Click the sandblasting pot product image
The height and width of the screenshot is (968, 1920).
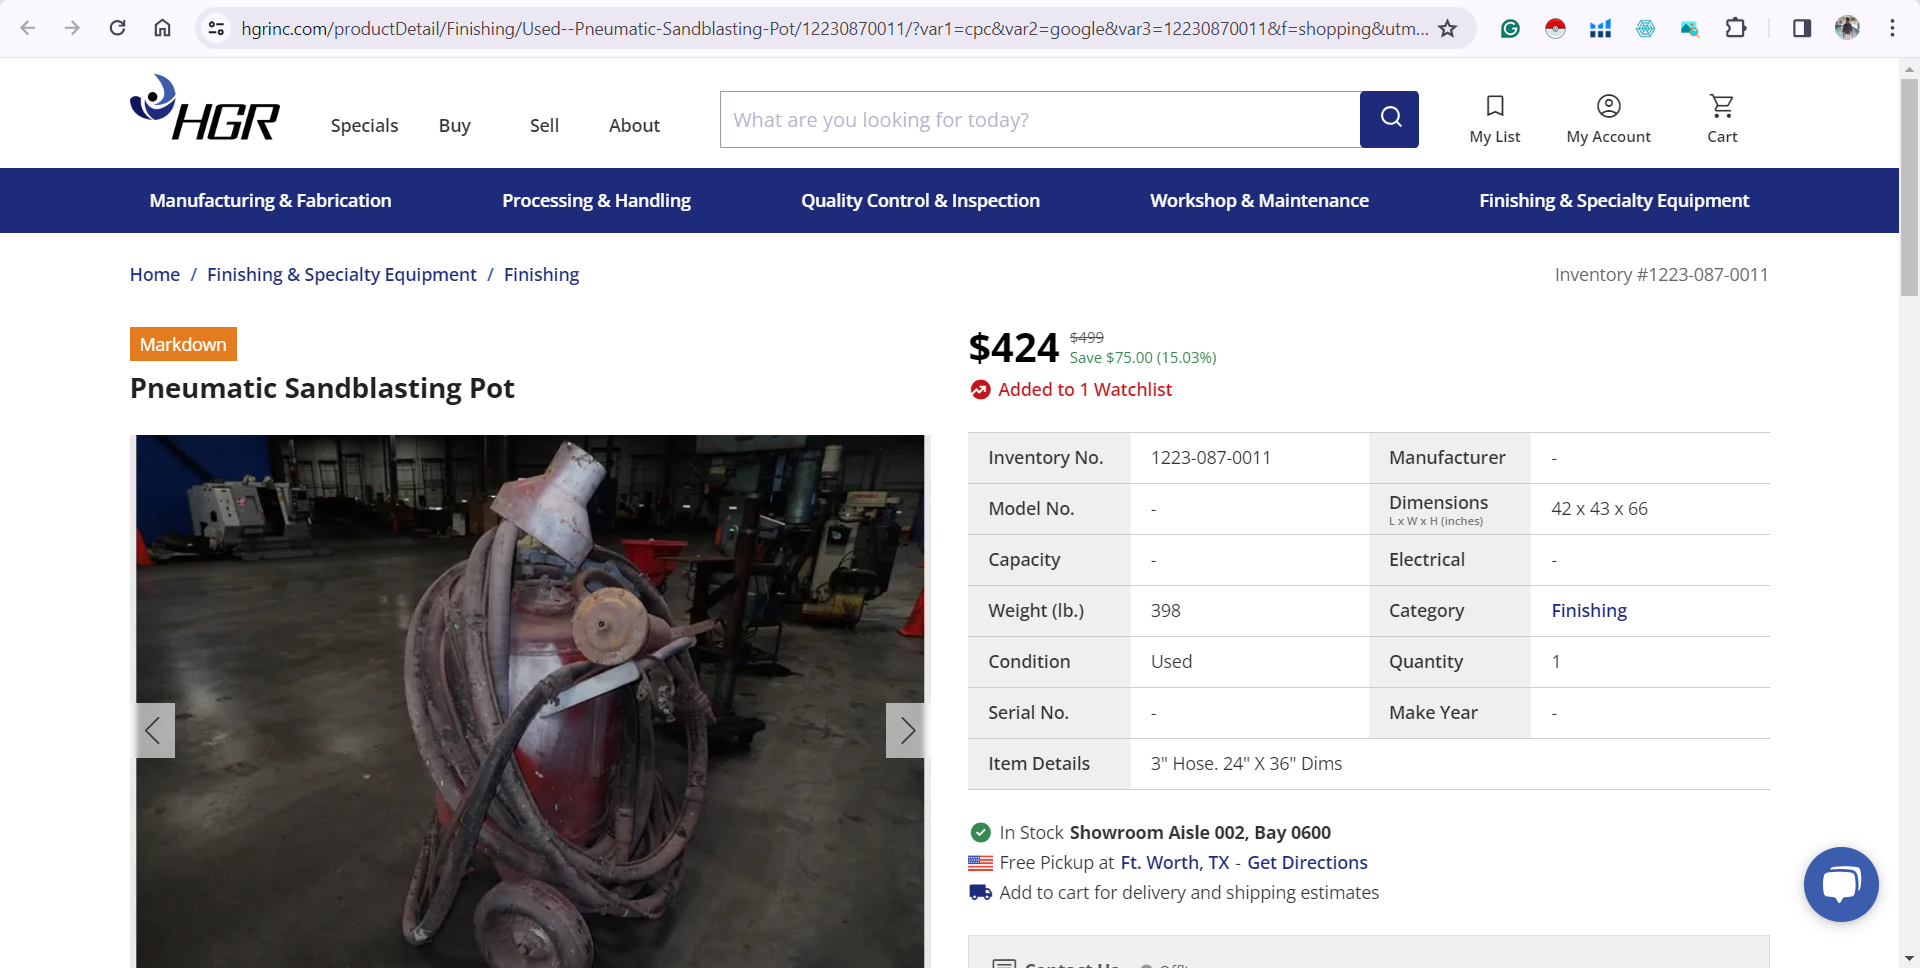pos(530,700)
